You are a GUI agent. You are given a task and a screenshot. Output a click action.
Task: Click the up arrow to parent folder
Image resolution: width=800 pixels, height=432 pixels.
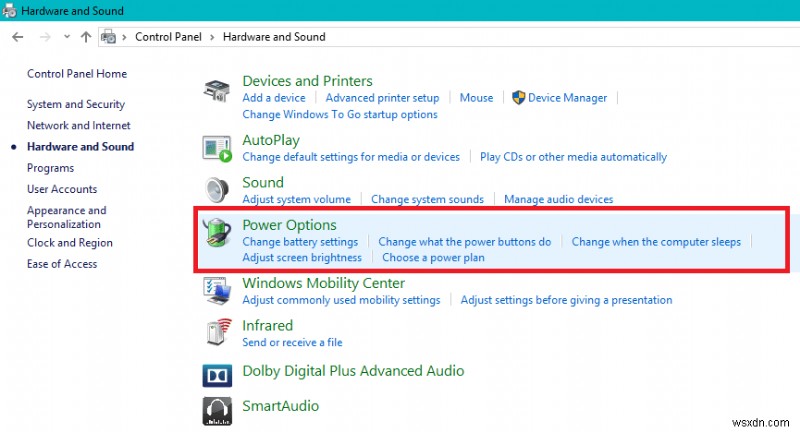pos(86,37)
